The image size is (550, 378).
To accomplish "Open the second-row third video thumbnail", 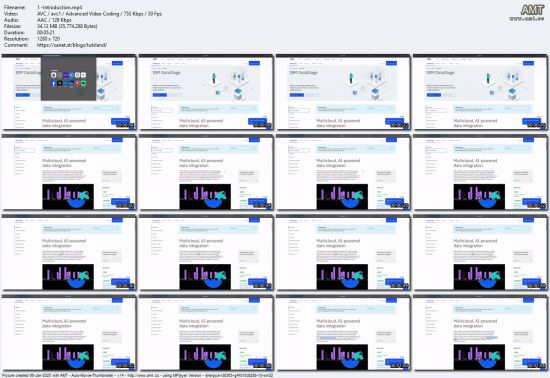I will pos(343,172).
